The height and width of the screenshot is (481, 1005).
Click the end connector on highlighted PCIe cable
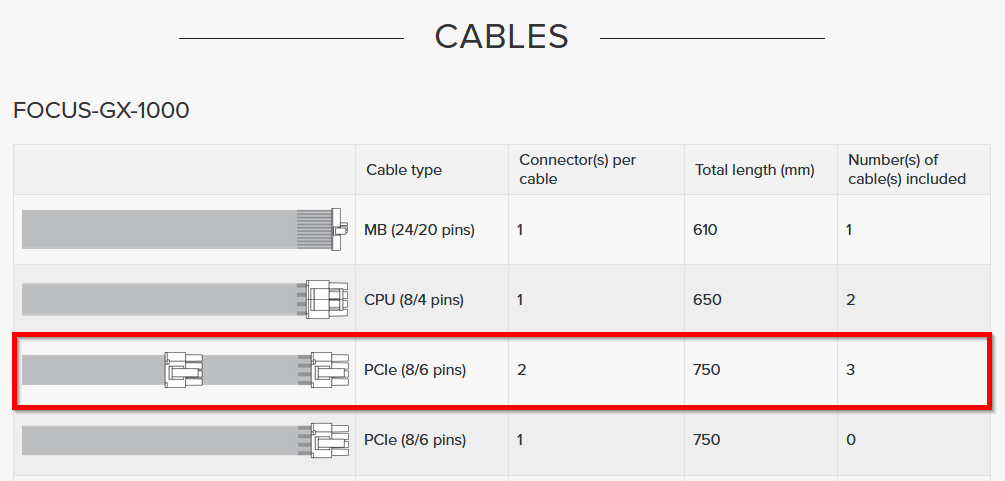click(329, 369)
